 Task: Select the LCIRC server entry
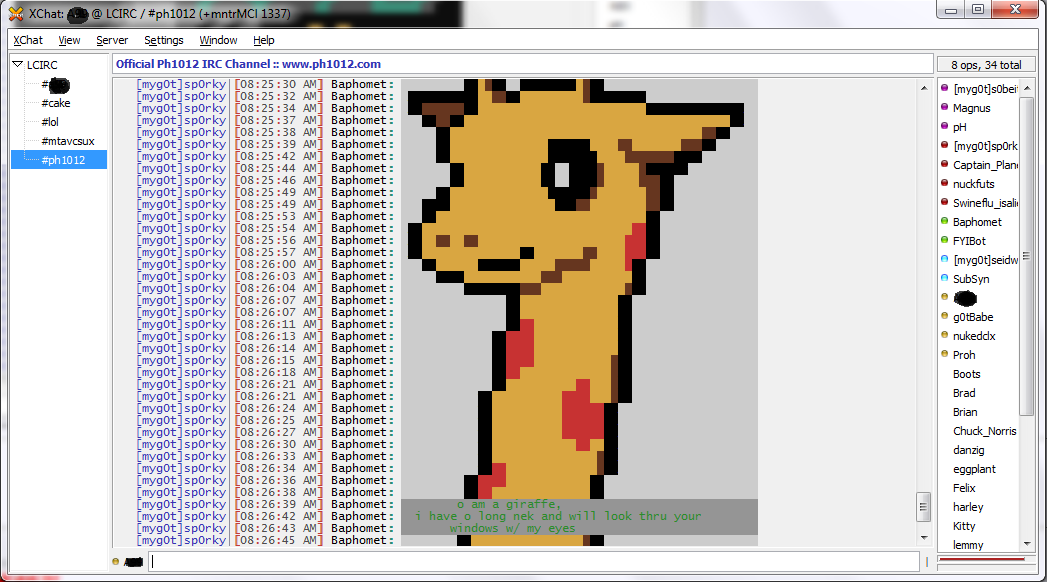[42, 65]
